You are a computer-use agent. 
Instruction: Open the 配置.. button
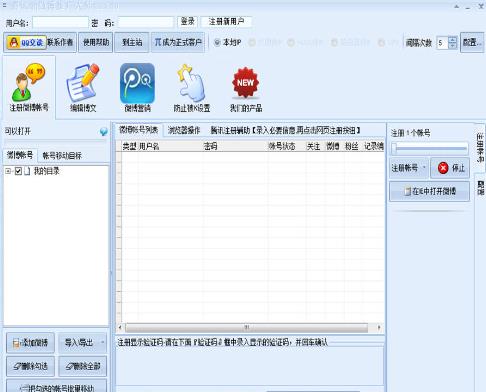pos(472,42)
